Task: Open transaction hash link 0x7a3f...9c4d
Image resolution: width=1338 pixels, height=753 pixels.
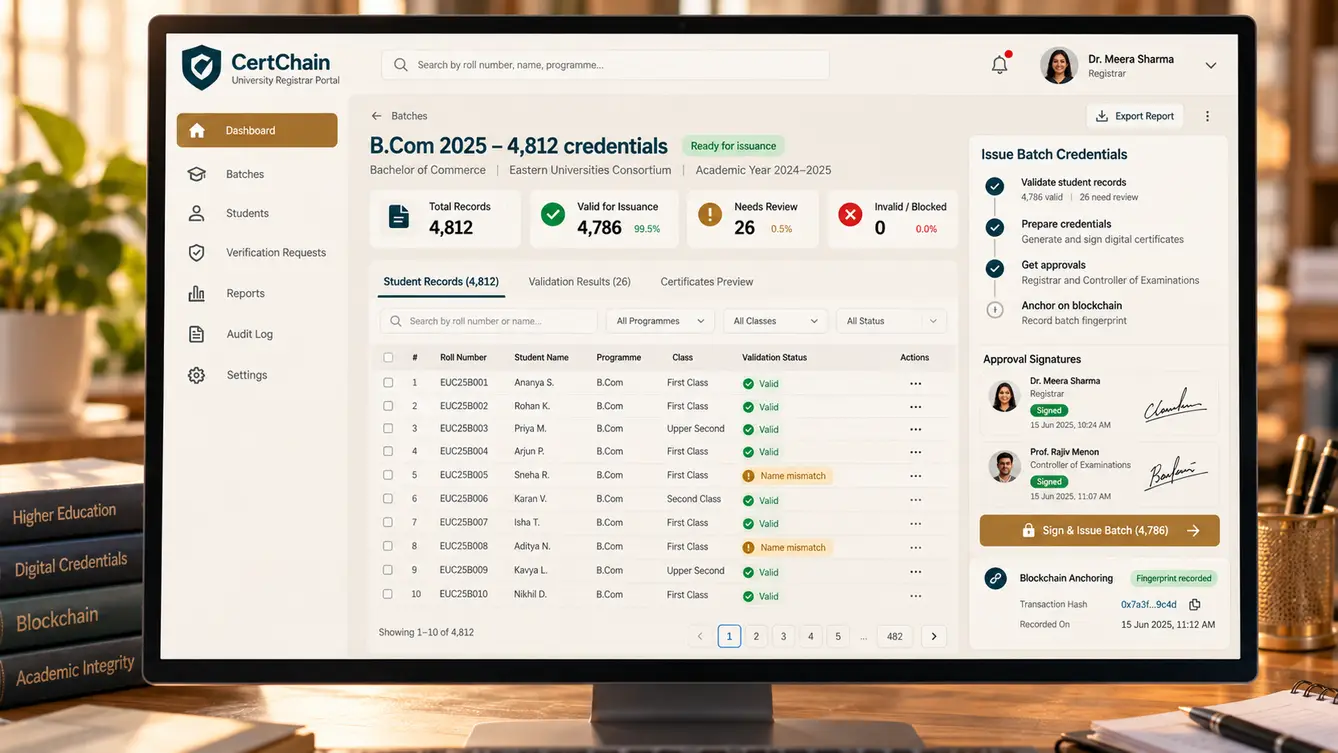Action: point(1148,604)
